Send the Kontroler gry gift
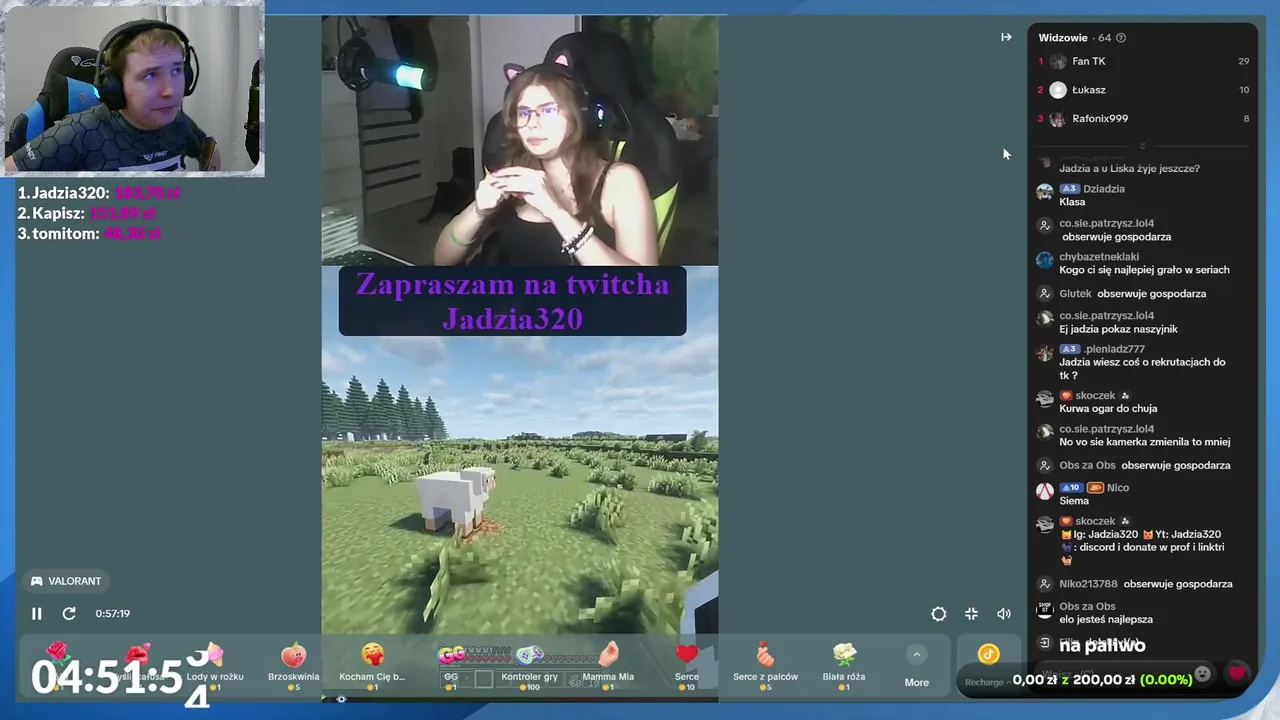 click(529, 666)
